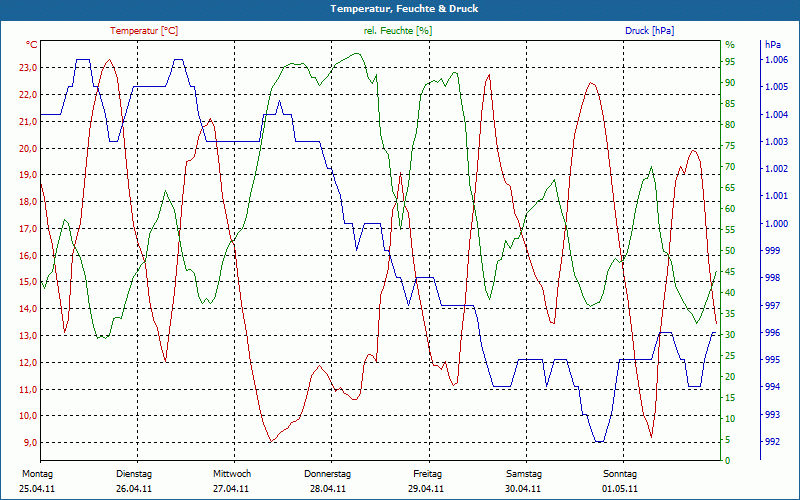
Task: Click the 'hPa' pressure axis unit label
Action: pyautogui.click(x=772, y=45)
